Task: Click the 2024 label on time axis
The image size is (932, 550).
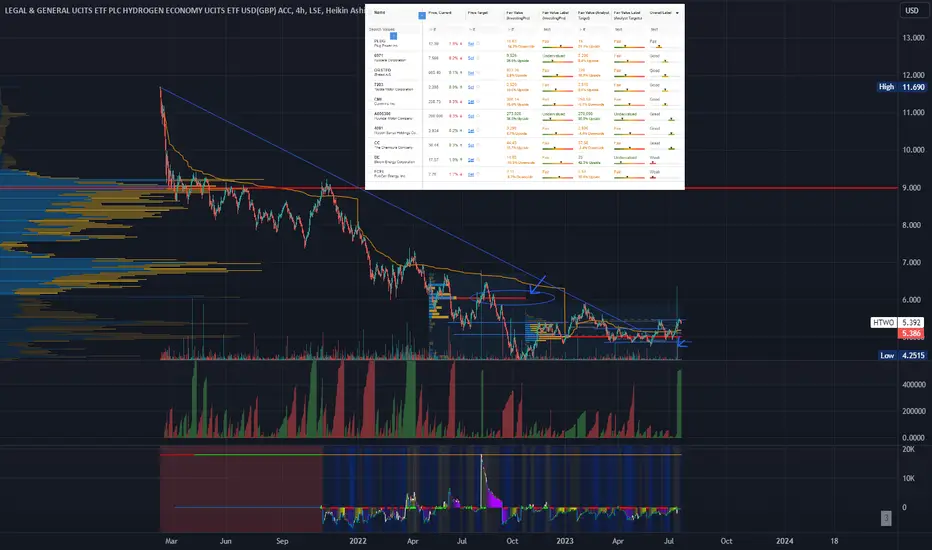Action: click(x=785, y=541)
